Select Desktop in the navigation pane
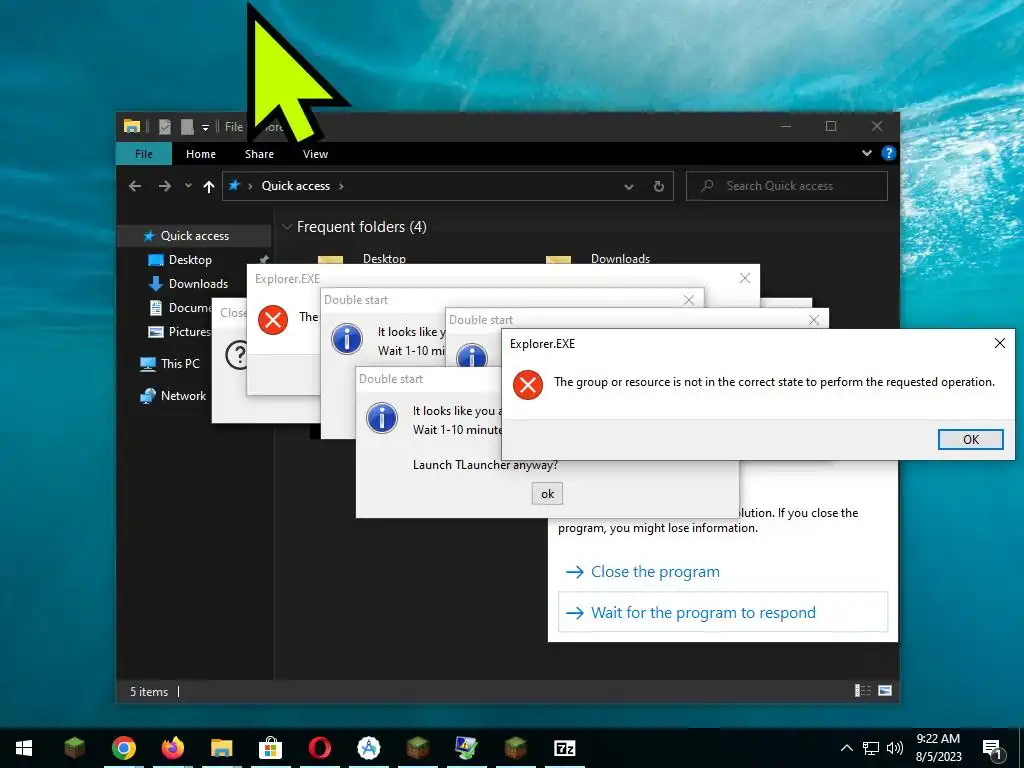This screenshot has width=1024, height=768. (190, 260)
